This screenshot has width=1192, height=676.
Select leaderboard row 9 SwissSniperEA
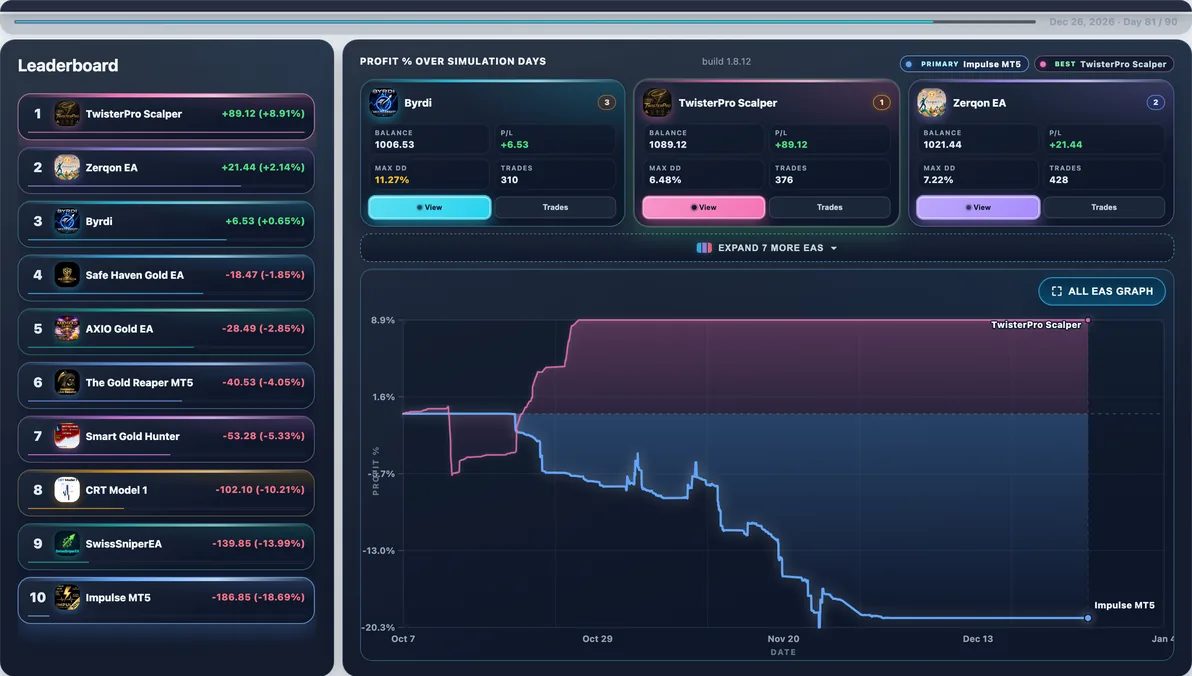point(166,547)
